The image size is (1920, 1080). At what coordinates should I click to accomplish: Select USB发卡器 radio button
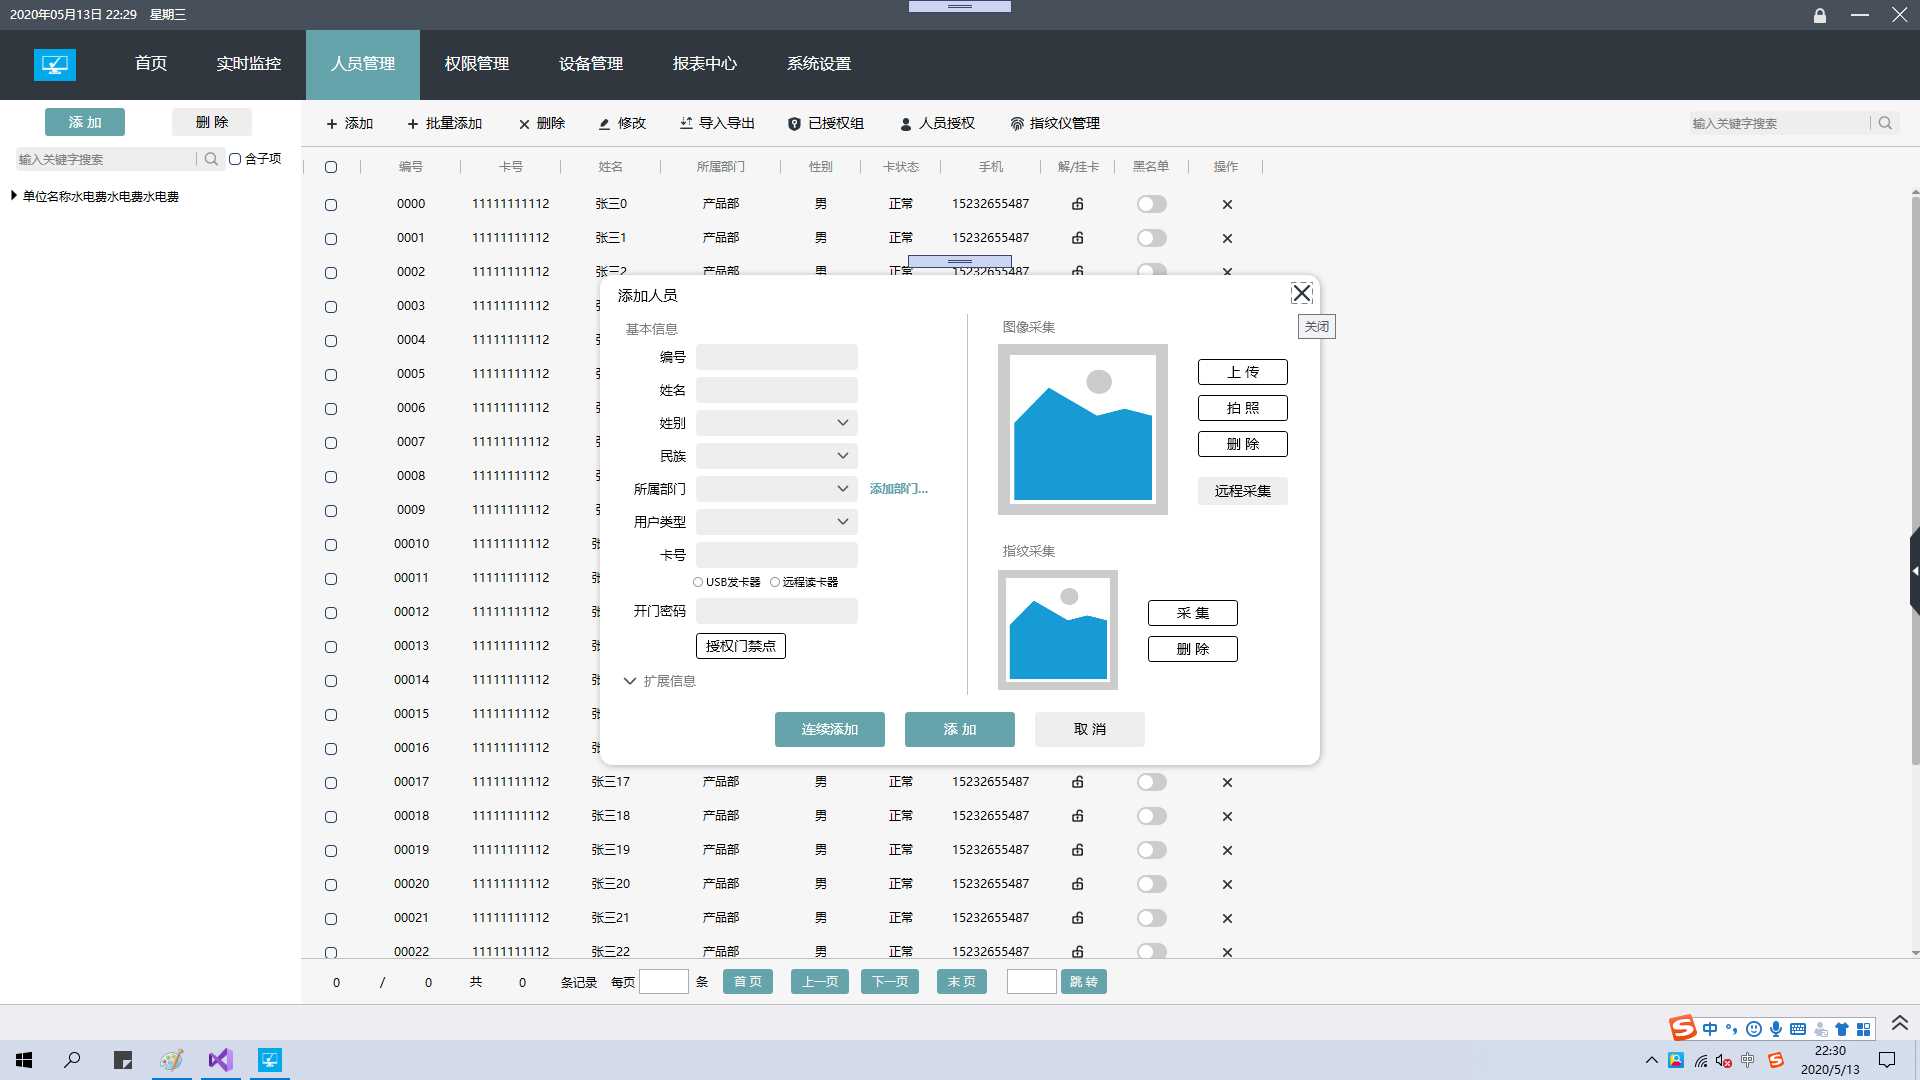[x=698, y=582]
